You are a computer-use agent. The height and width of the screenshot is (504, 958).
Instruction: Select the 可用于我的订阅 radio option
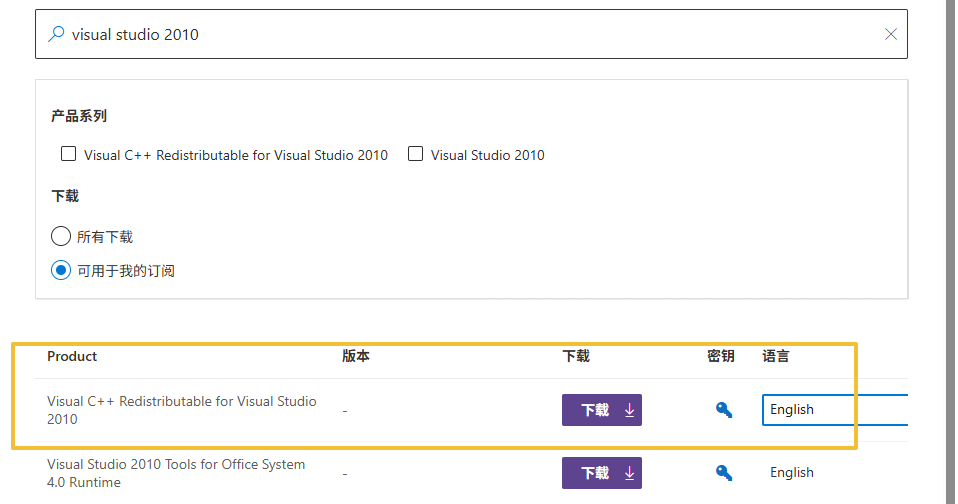click(x=61, y=270)
